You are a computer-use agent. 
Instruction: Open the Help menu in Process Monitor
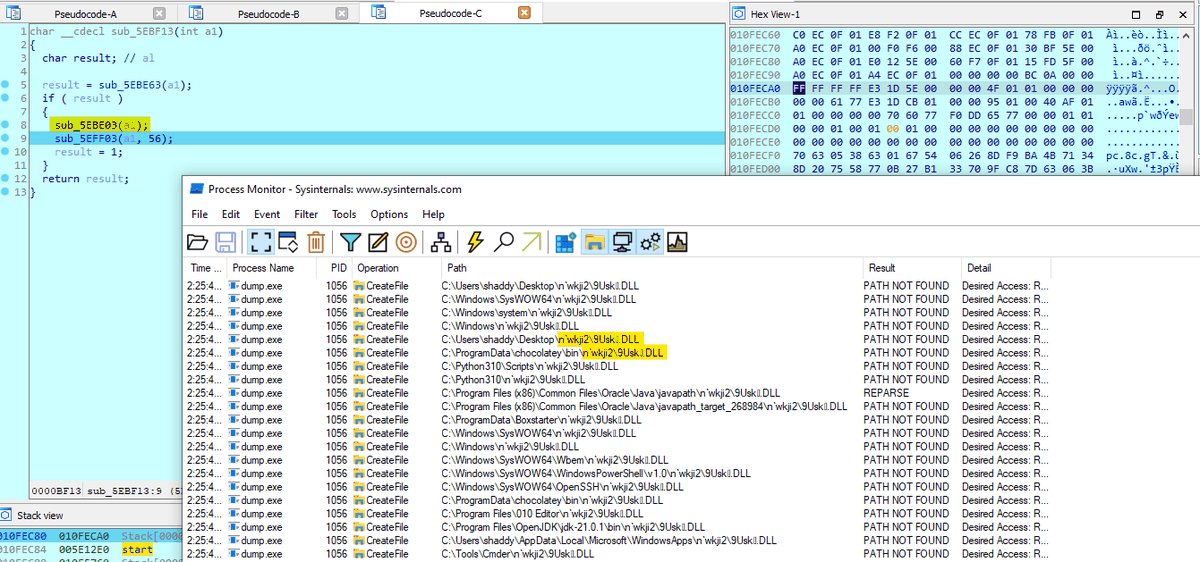click(x=433, y=214)
